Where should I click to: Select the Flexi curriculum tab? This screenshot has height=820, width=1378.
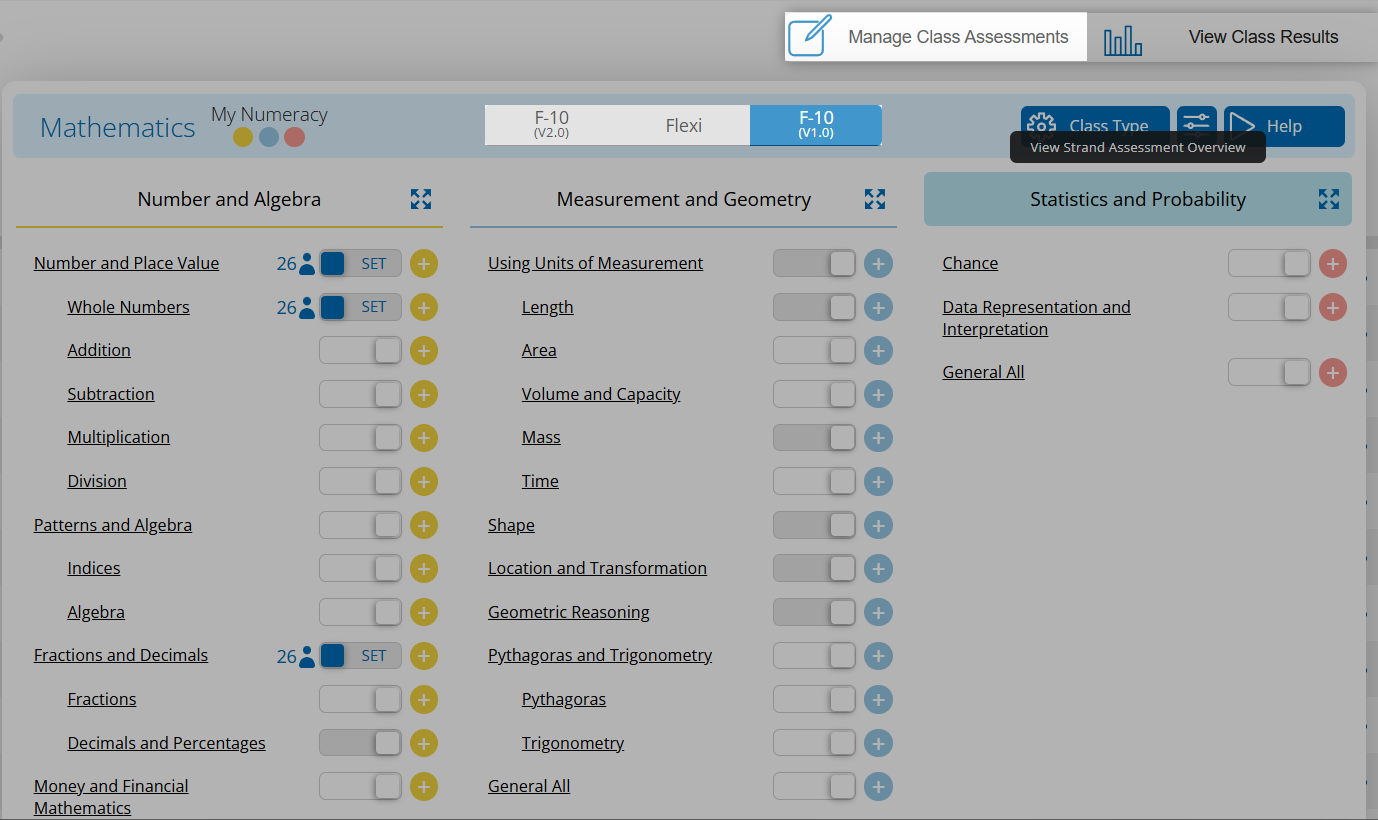click(x=684, y=125)
